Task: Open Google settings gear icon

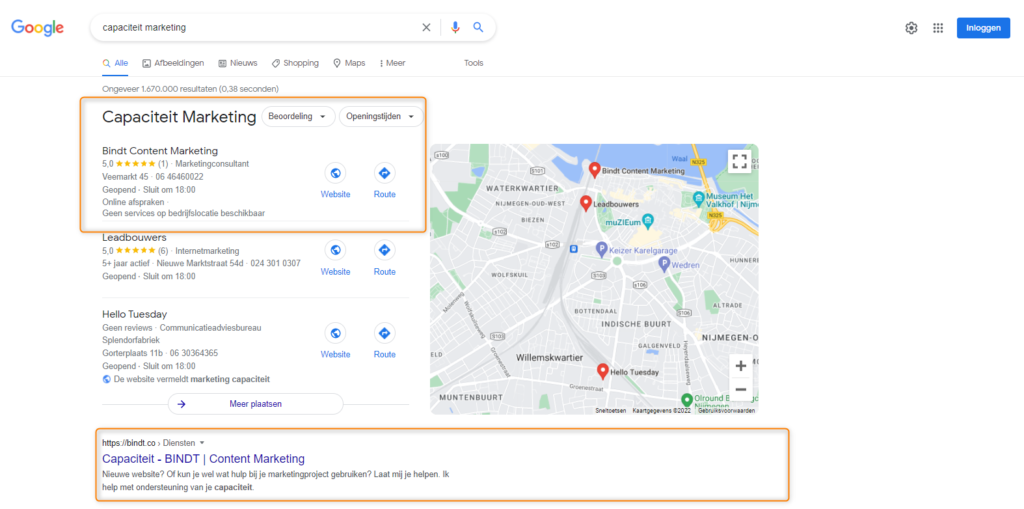Action: coord(911,28)
